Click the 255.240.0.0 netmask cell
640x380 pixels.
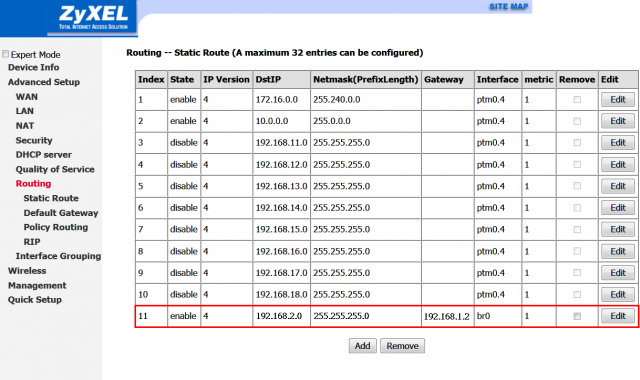click(x=366, y=100)
